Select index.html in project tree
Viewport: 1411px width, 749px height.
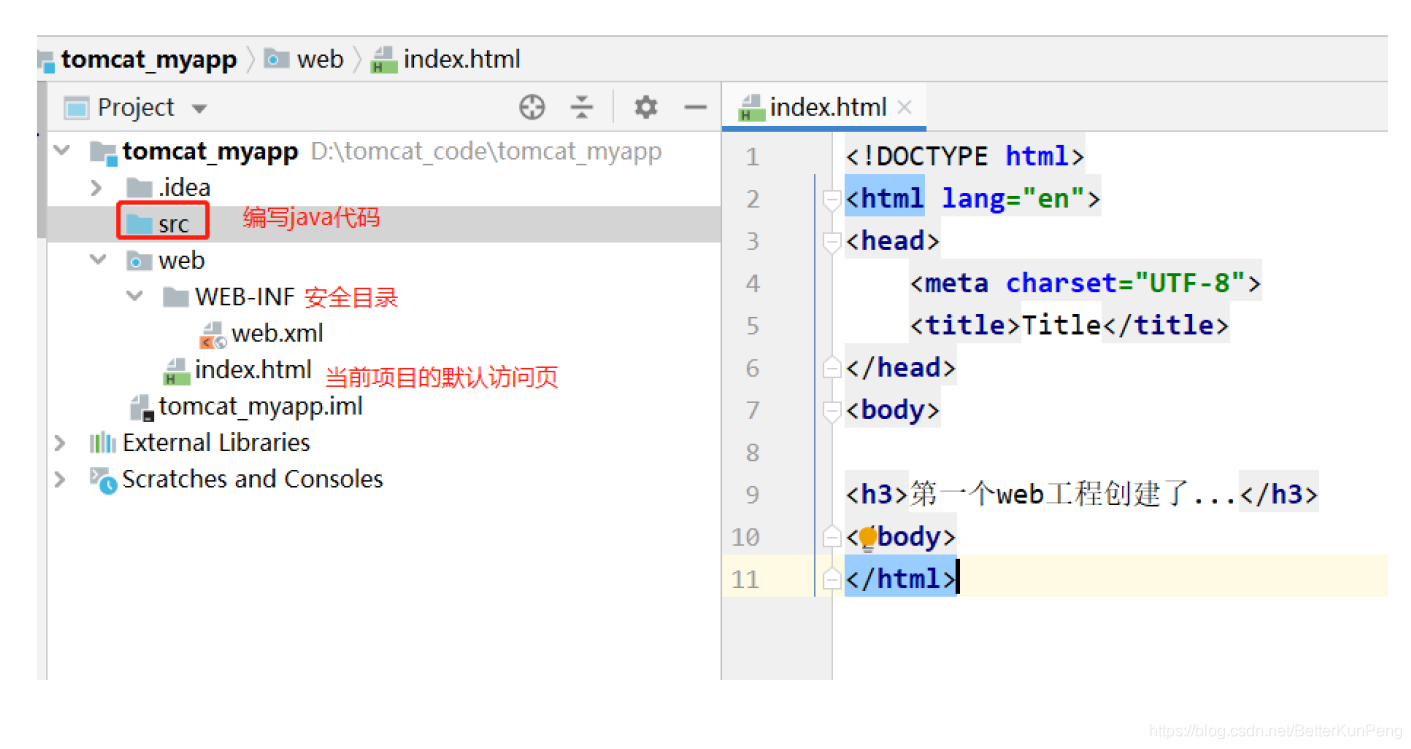[x=253, y=370]
